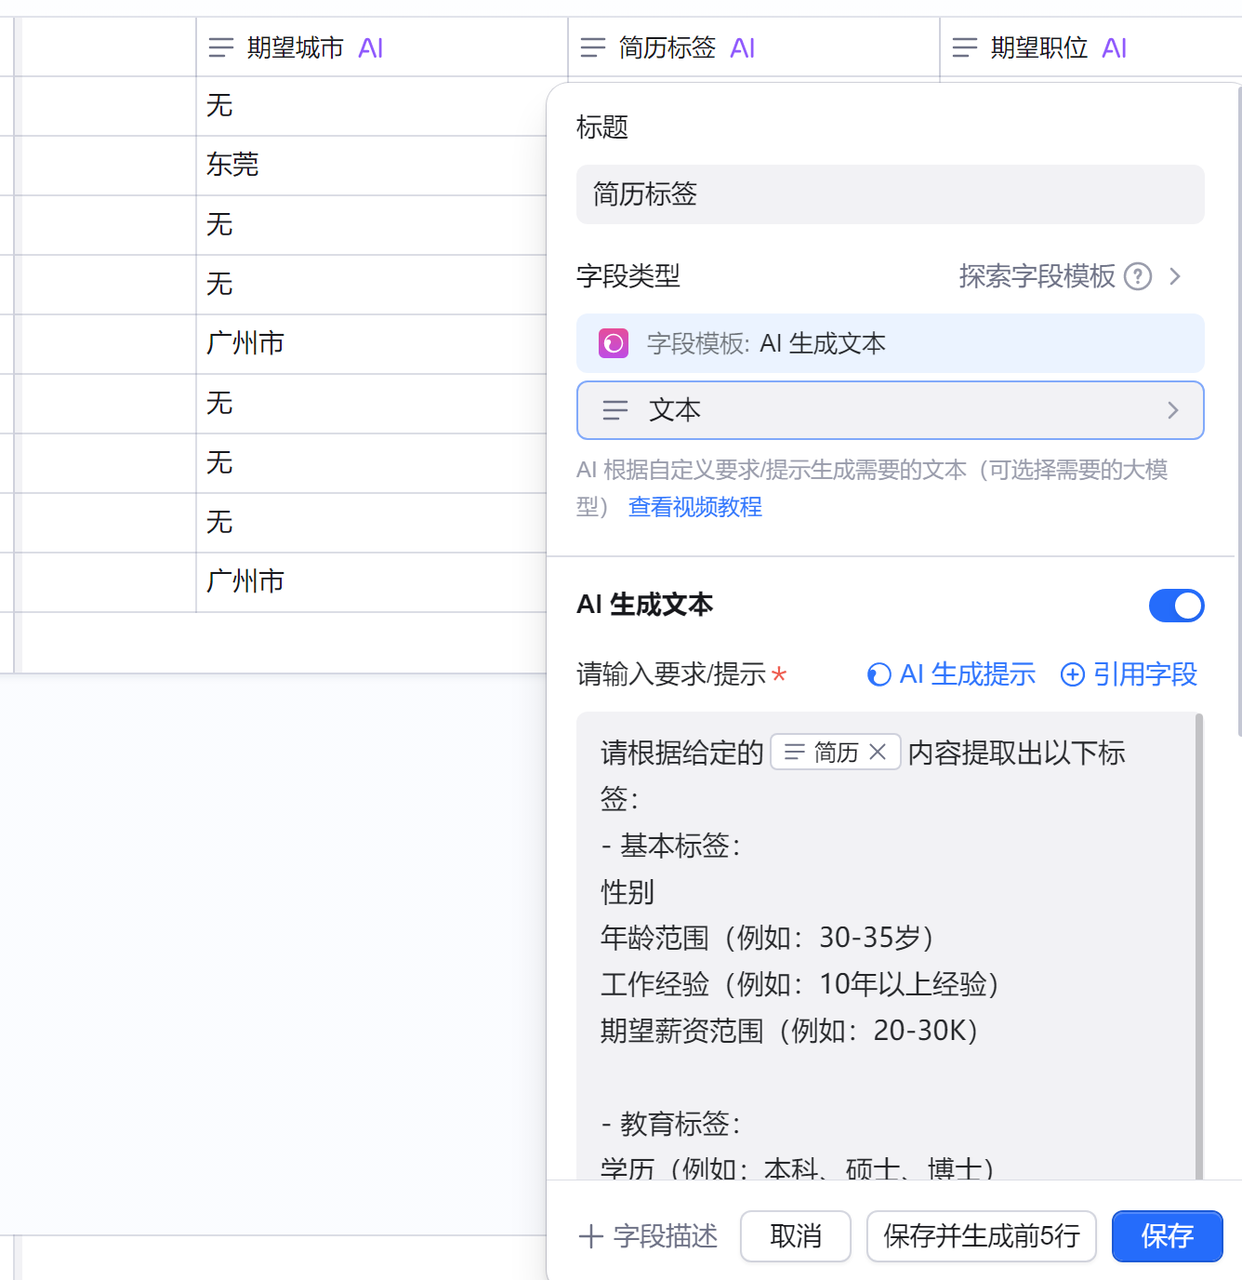Click the plus icon for 引用字段
Screen dimensions: 1242x1280
tap(1072, 675)
